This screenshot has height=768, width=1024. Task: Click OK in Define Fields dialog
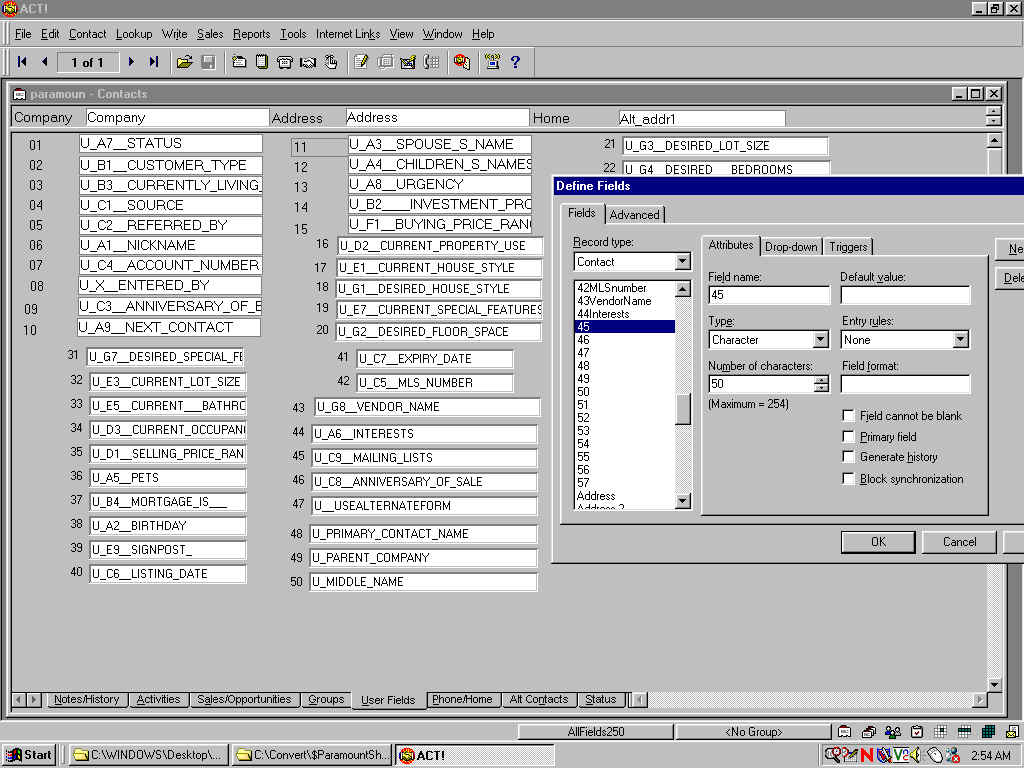coord(878,542)
